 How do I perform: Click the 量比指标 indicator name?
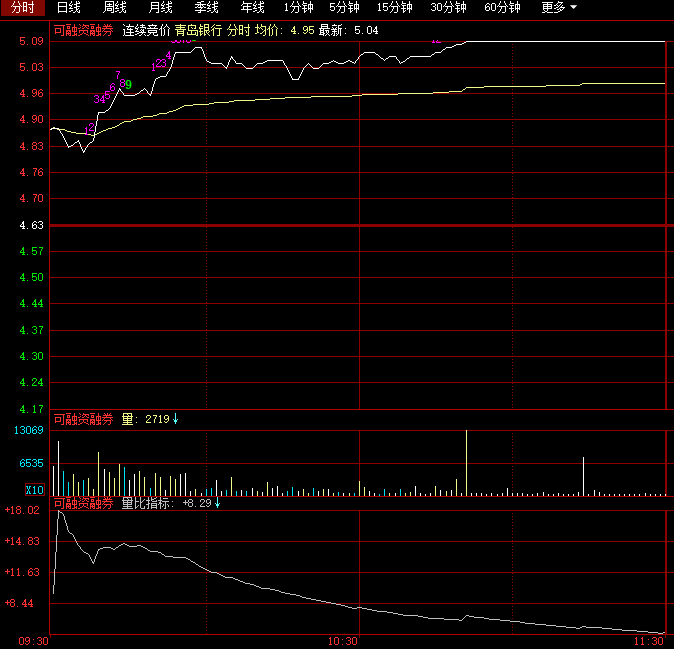147,503
